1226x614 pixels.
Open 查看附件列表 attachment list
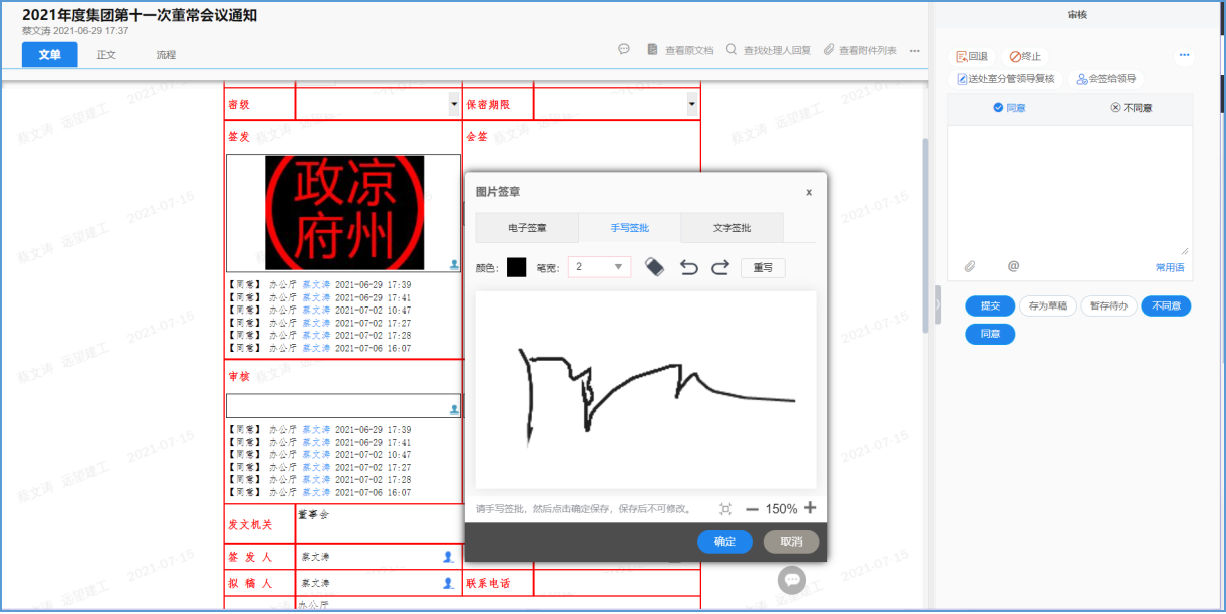[x=860, y=50]
